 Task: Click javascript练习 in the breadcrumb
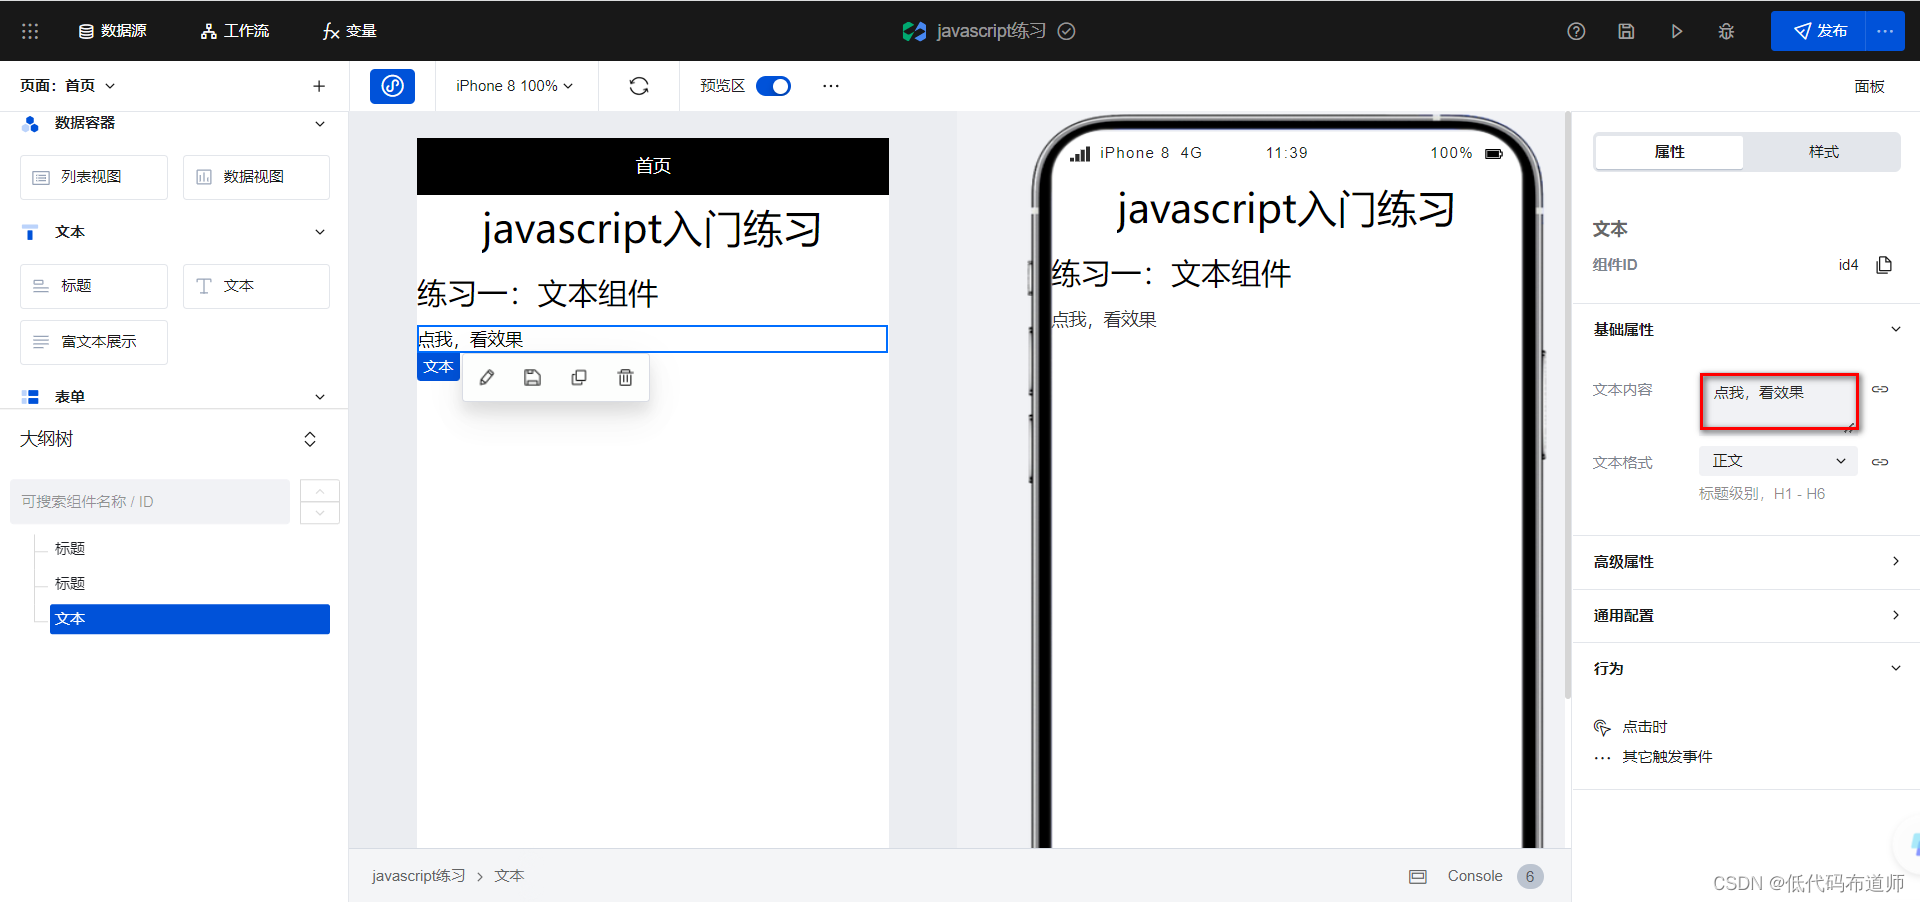pyautogui.click(x=419, y=876)
